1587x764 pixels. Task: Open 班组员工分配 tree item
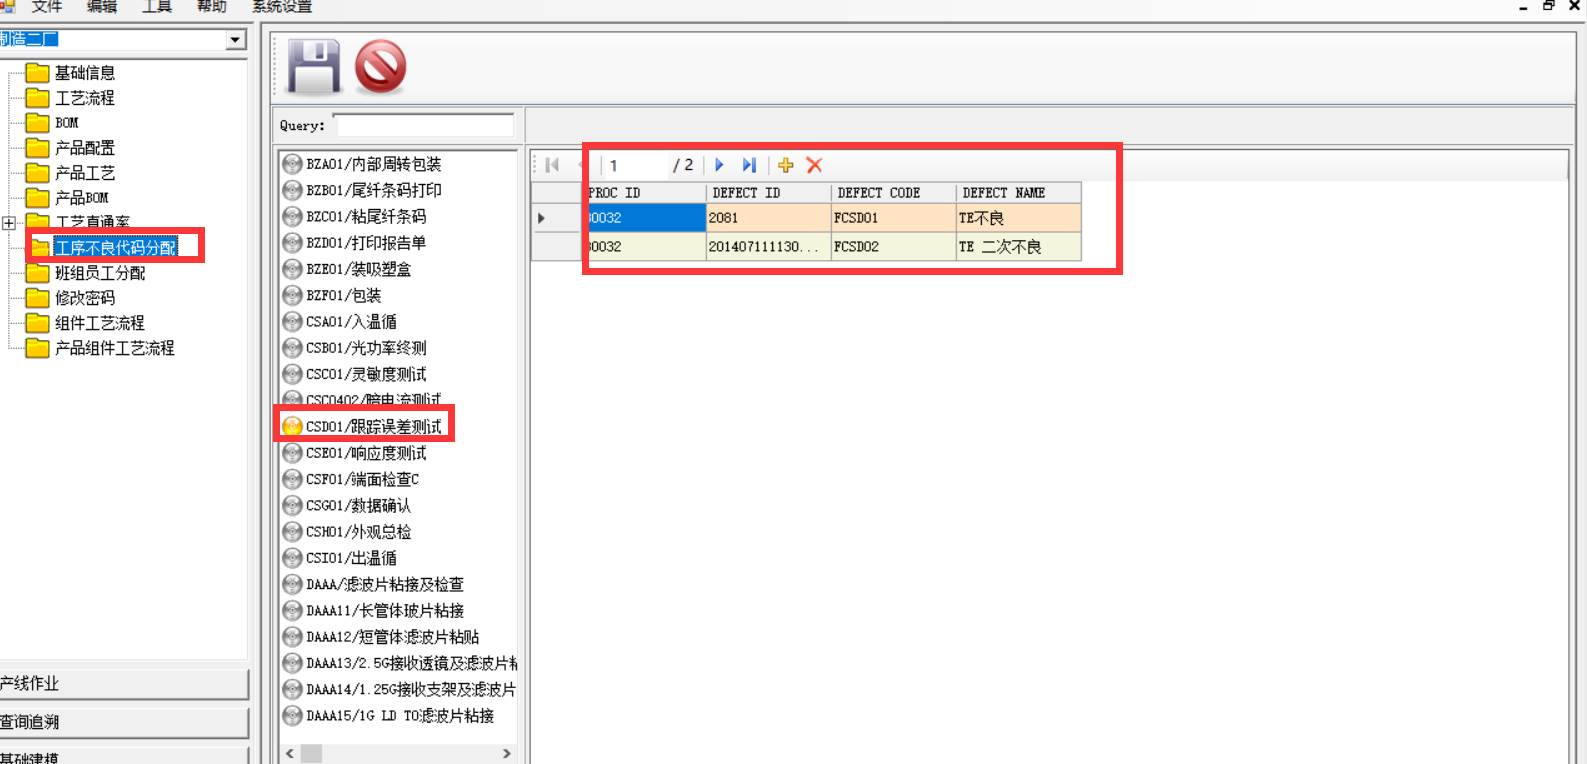coord(99,273)
